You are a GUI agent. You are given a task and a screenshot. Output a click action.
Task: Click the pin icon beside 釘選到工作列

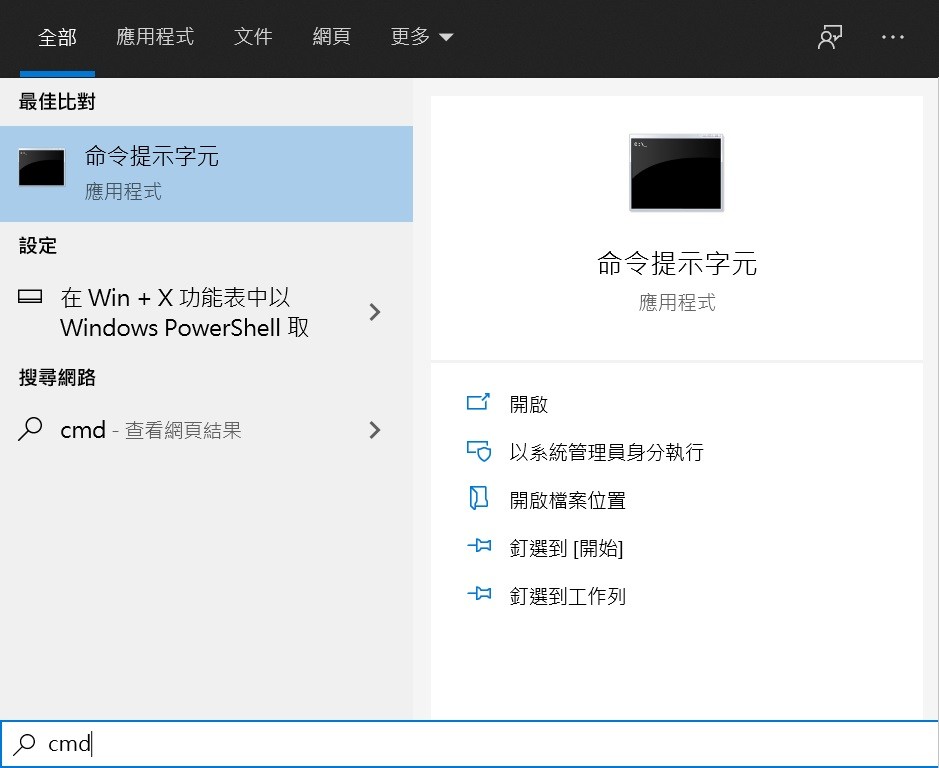pyautogui.click(x=479, y=594)
